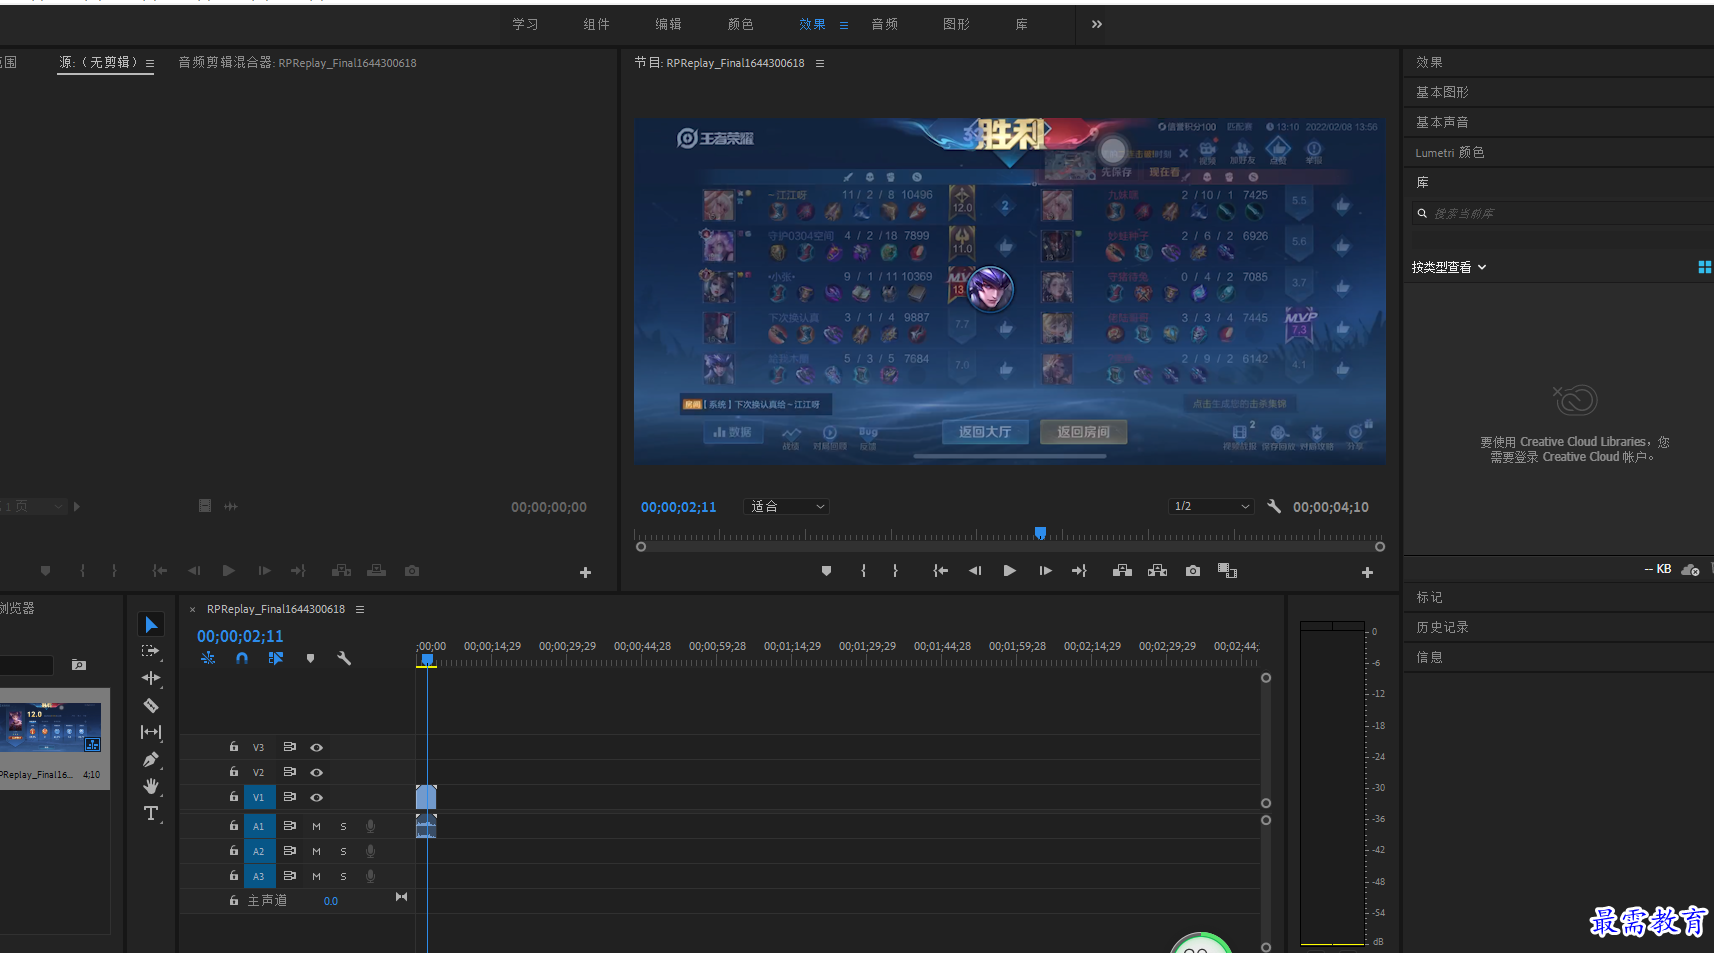Open timeline sequence panel menu
1714x953 pixels.
(360, 609)
